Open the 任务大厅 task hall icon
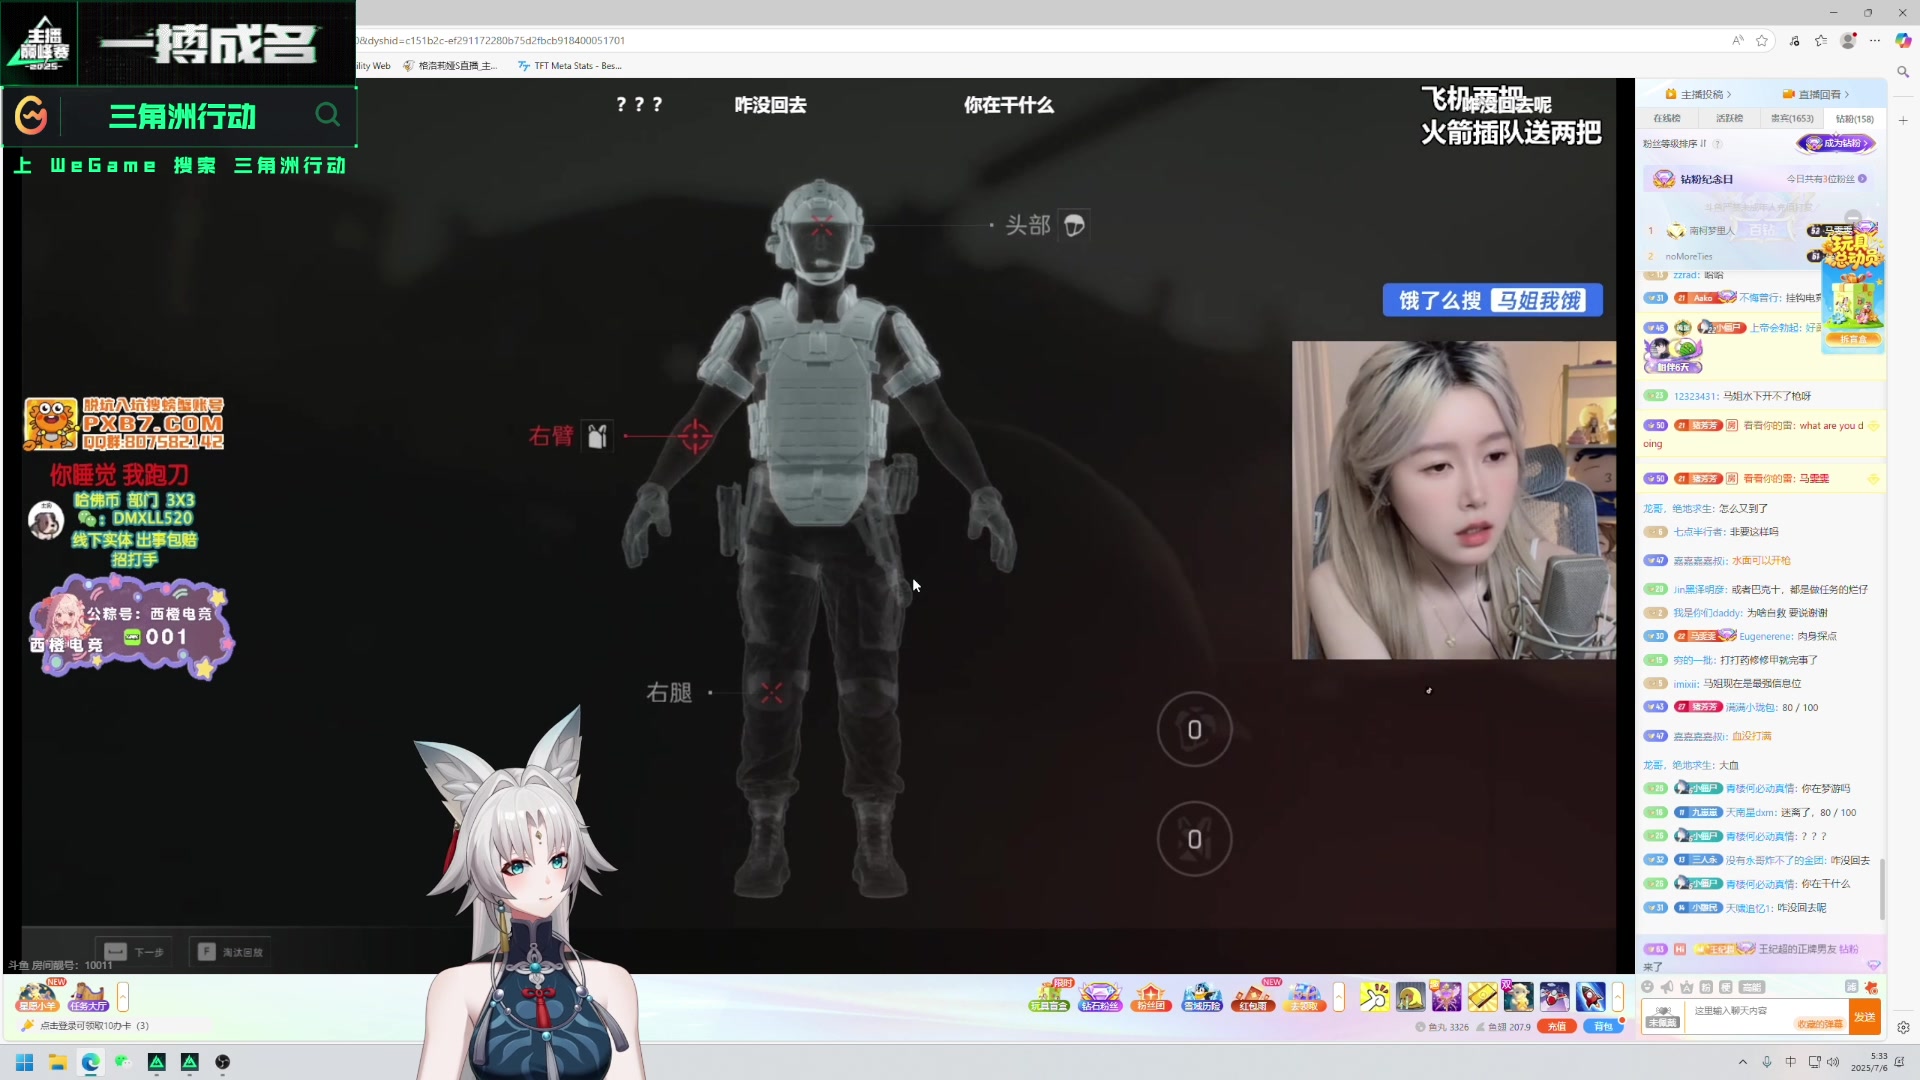The image size is (1920, 1080). [x=89, y=996]
